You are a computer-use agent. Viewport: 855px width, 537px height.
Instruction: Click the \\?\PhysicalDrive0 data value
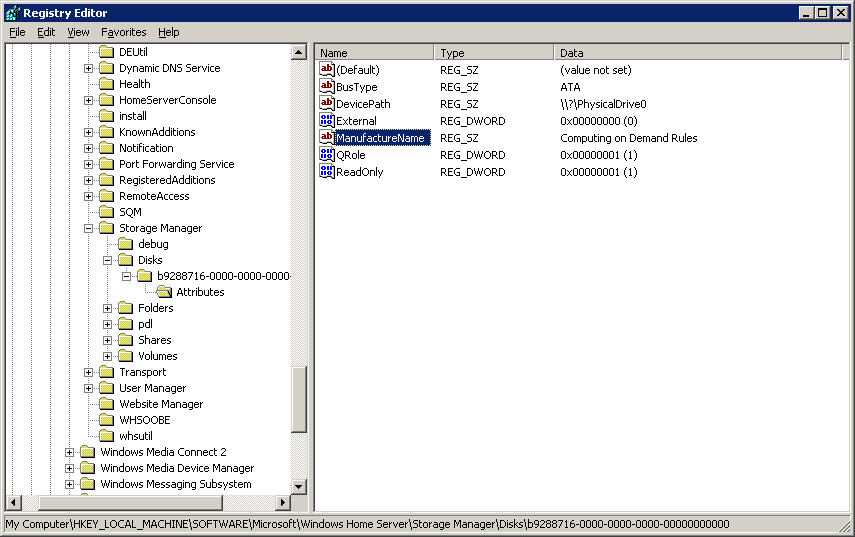[x=603, y=104]
